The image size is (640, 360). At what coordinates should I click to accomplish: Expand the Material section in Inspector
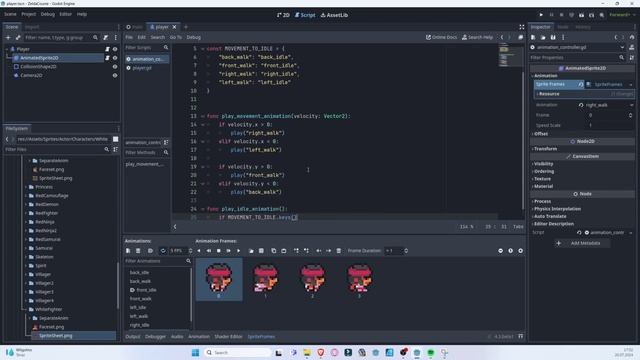click(x=544, y=186)
